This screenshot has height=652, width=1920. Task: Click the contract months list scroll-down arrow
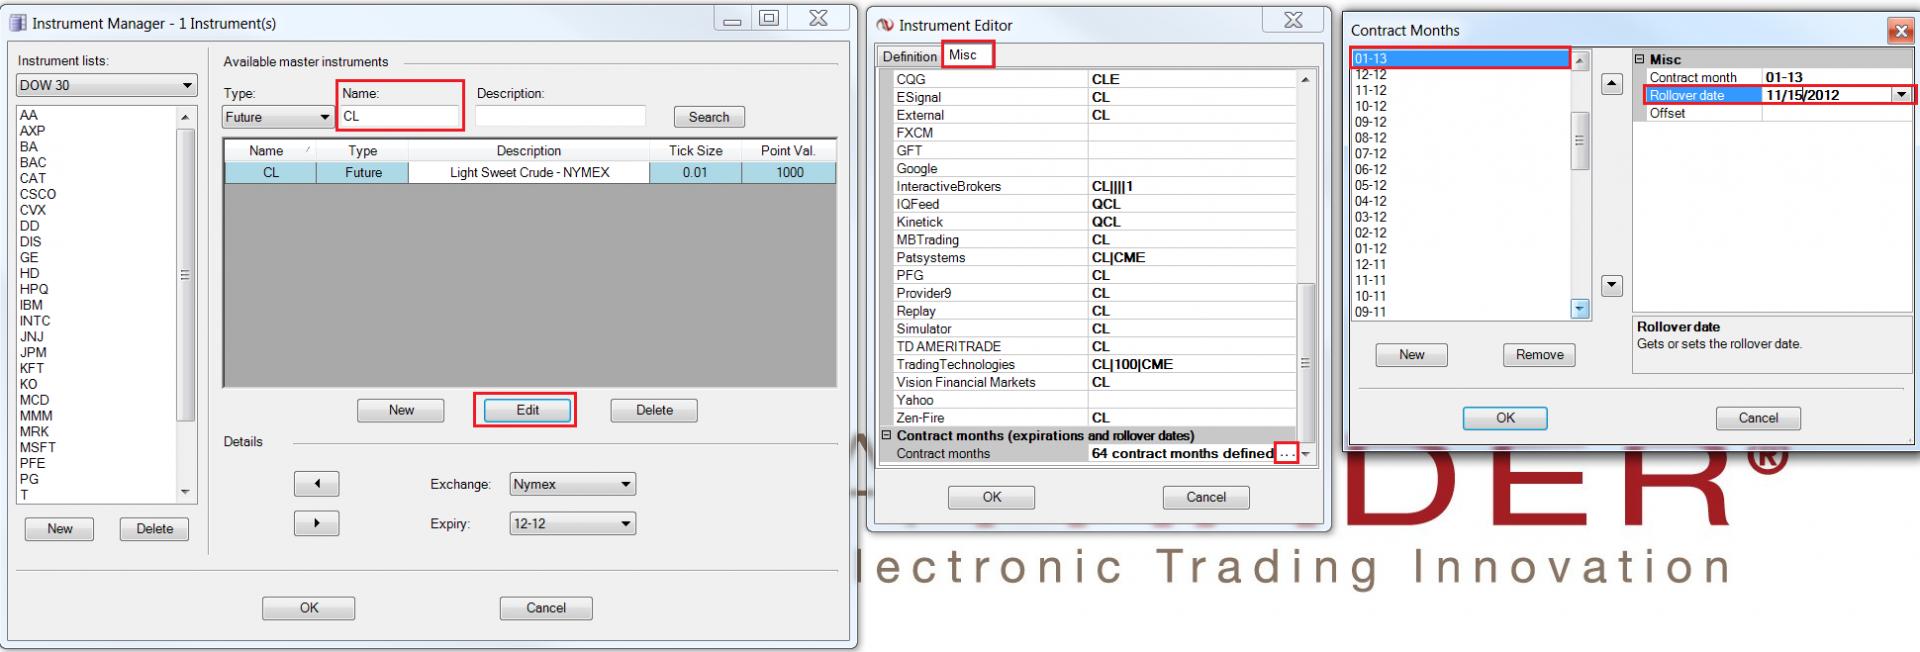1580,309
